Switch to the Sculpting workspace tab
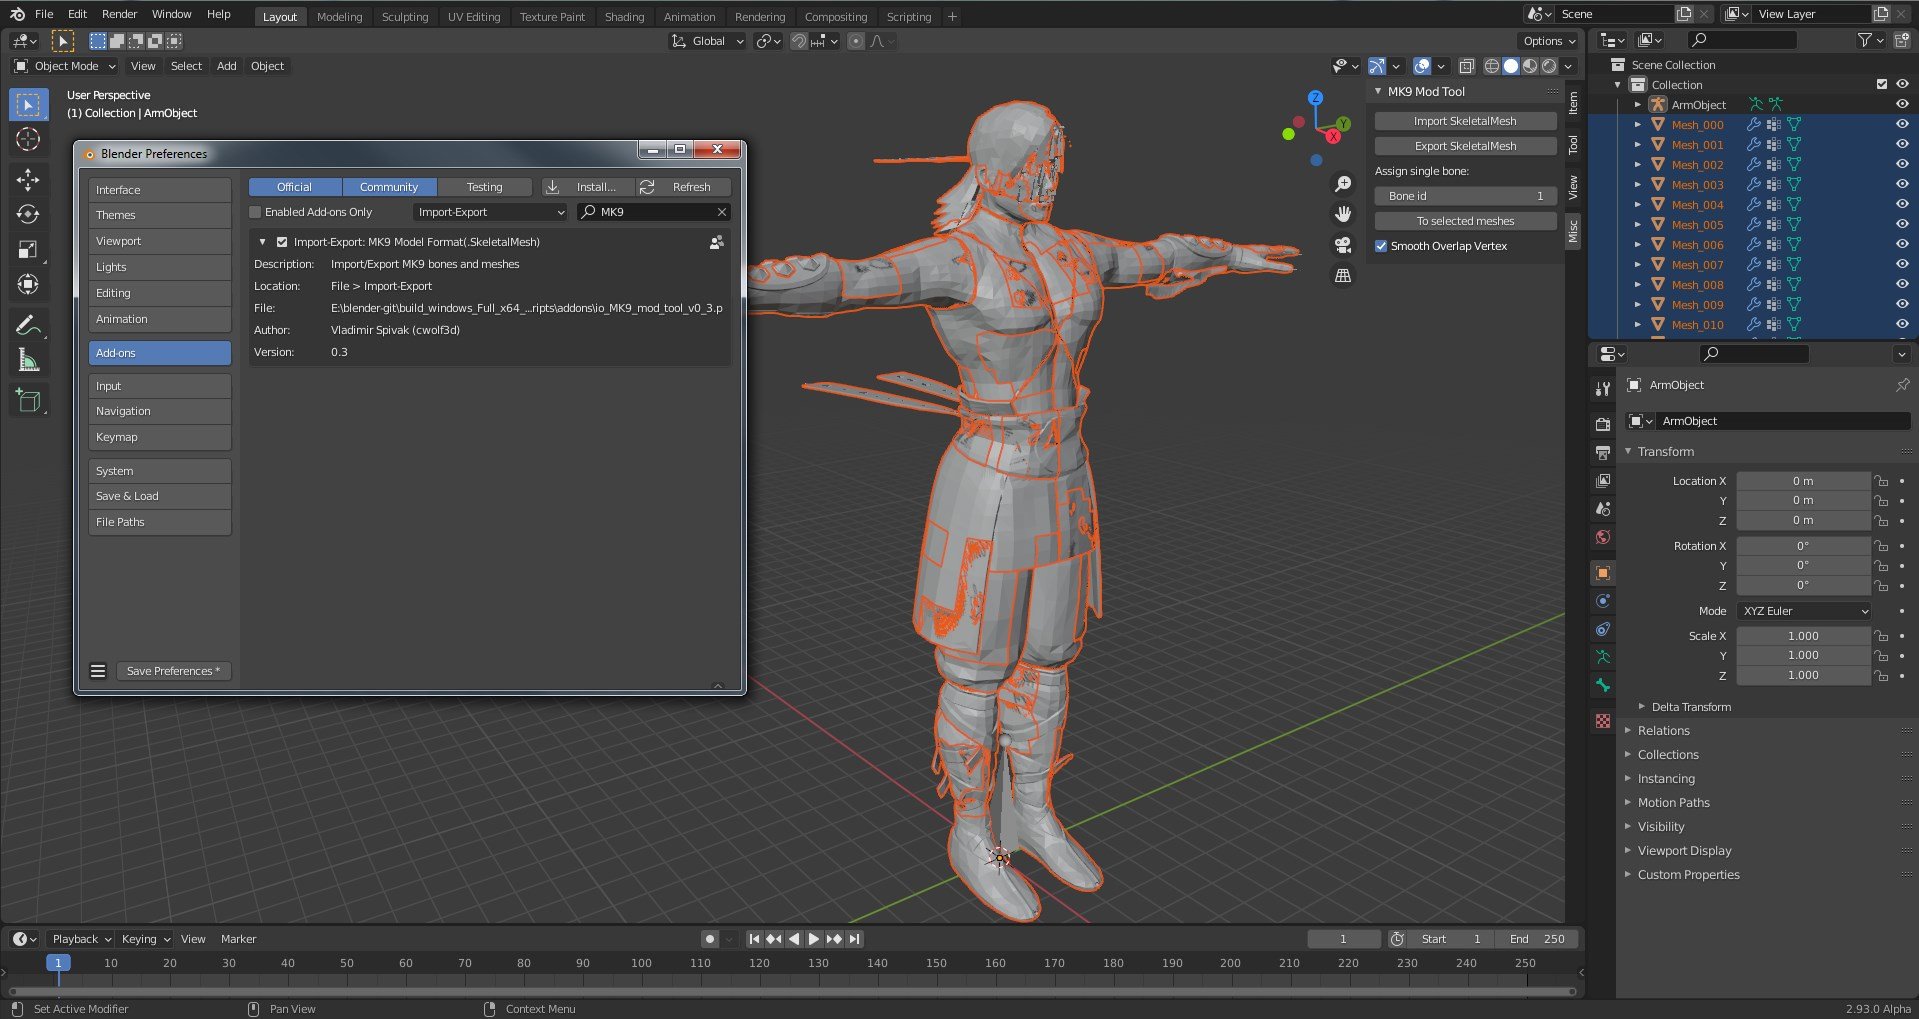The height and width of the screenshot is (1019, 1919). coord(404,17)
